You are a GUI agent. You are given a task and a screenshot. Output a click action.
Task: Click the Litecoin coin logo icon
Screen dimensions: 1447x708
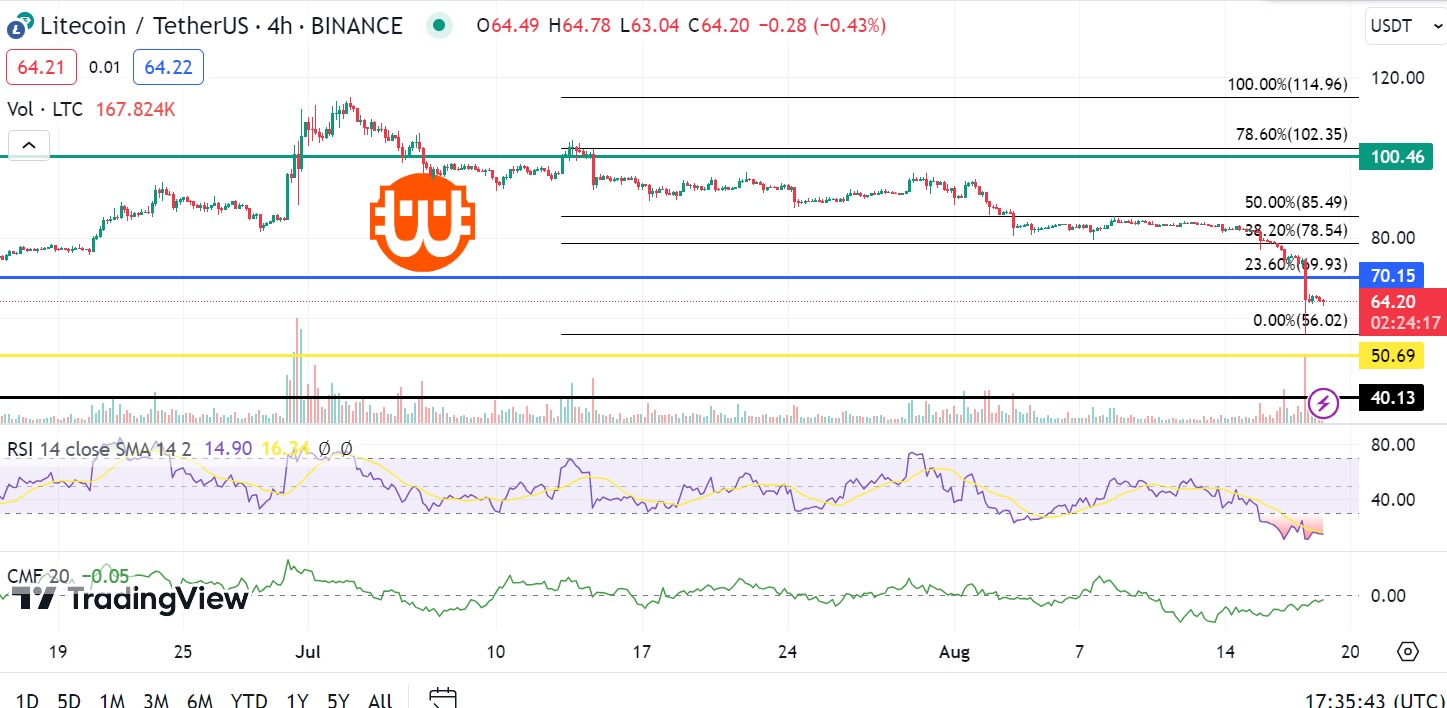pos(19,25)
